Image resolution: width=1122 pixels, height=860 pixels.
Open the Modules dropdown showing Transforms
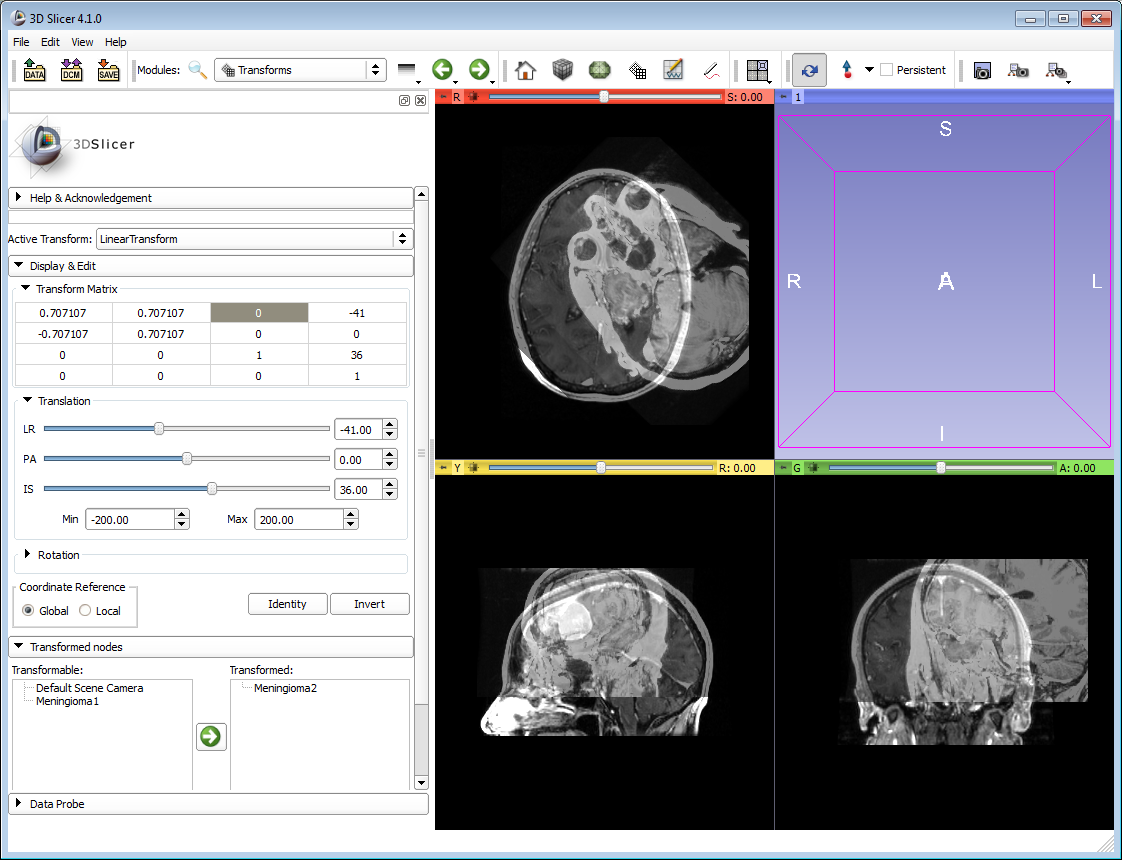point(300,70)
